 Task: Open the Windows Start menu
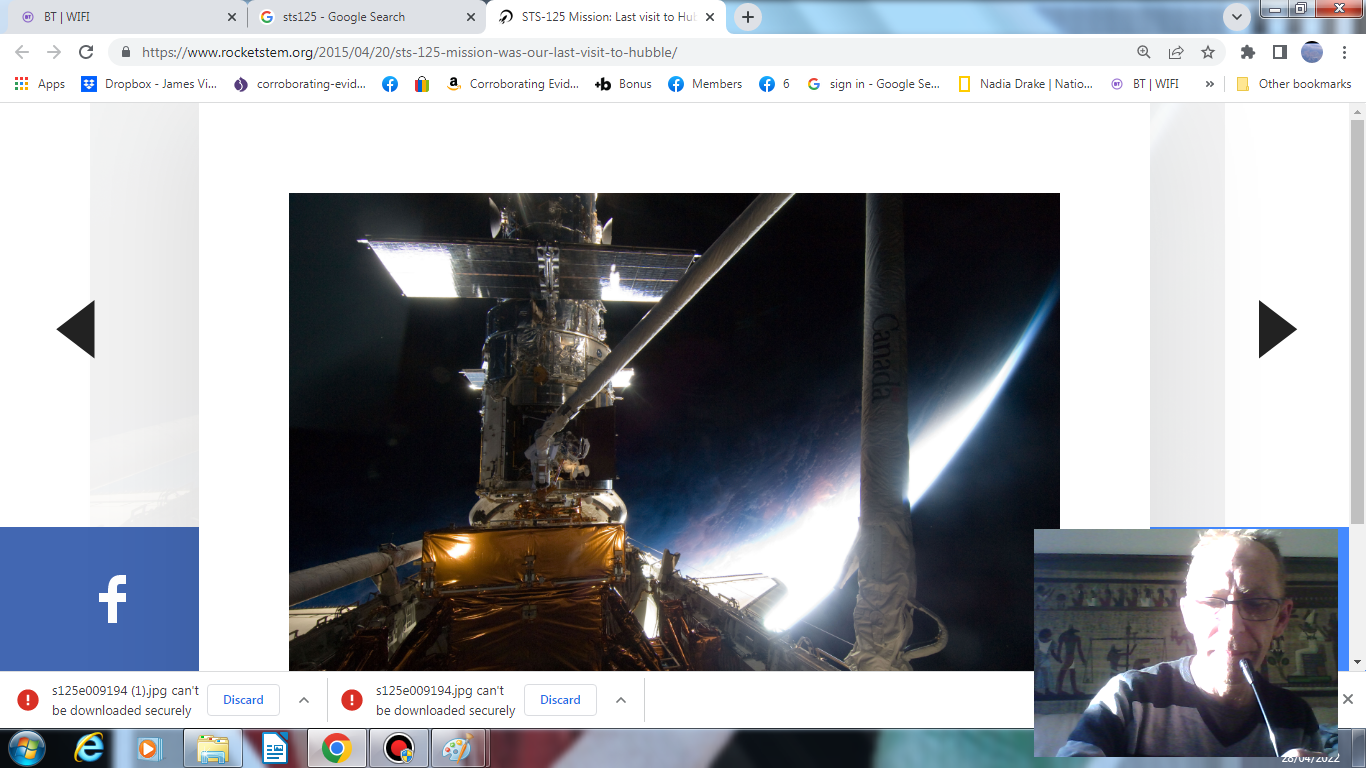pyautogui.click(x=25, y=748)
